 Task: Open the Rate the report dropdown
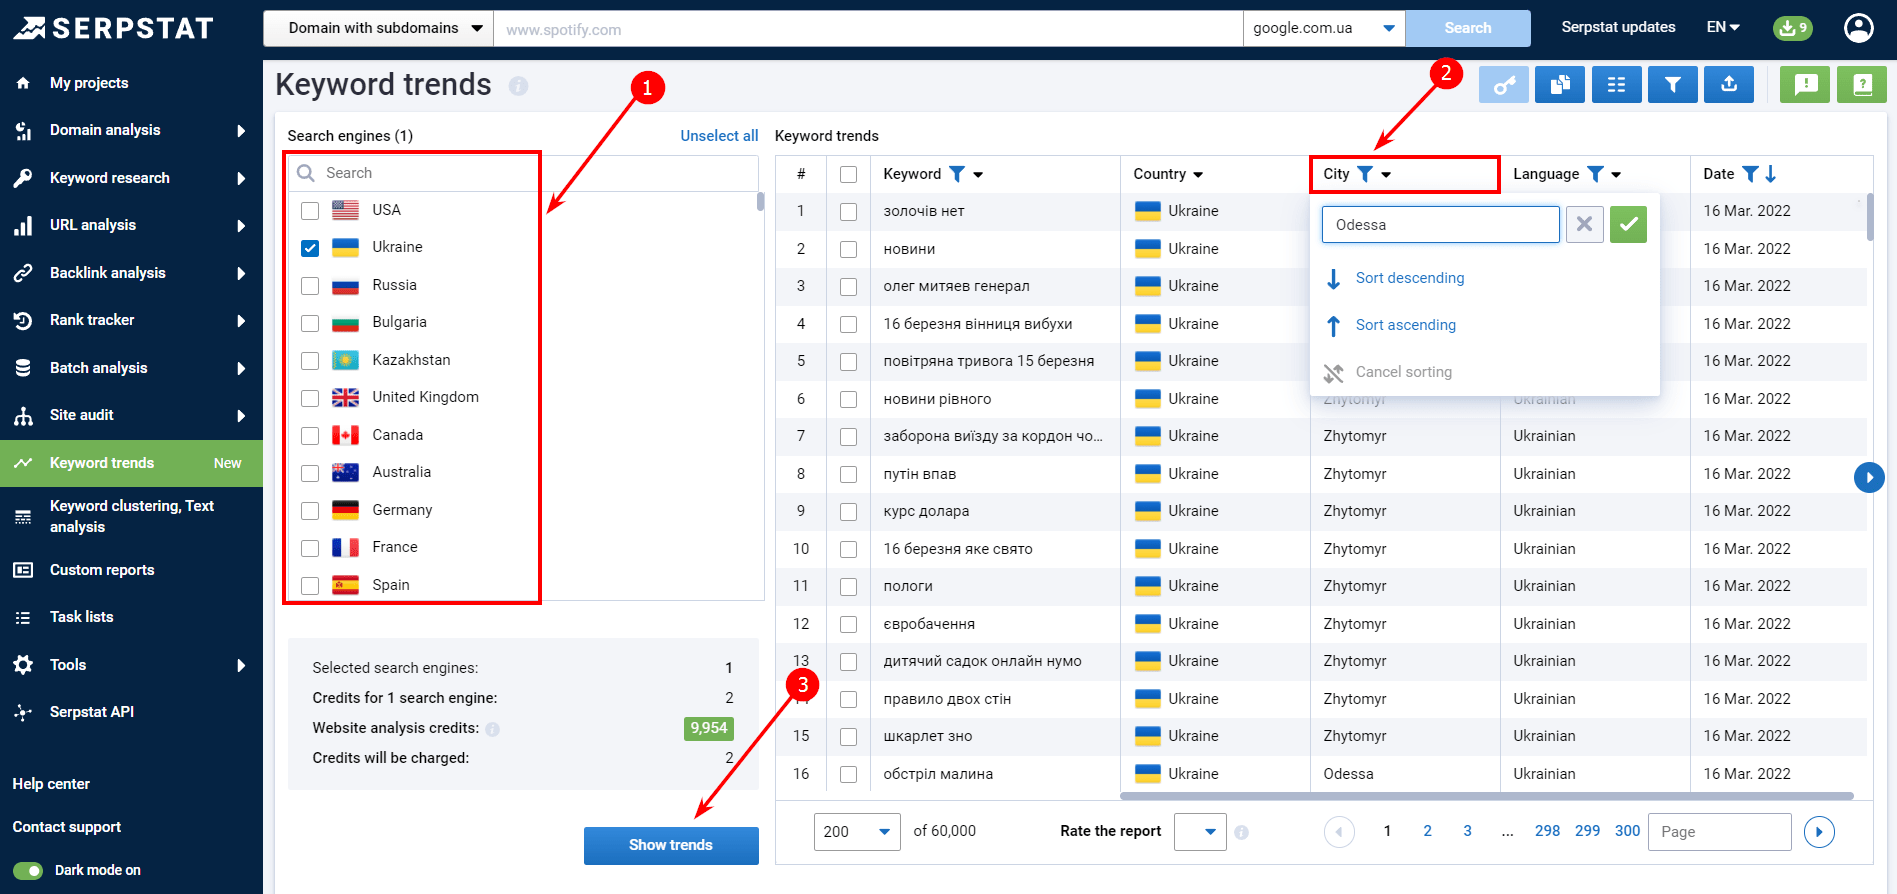[1200, 831]
